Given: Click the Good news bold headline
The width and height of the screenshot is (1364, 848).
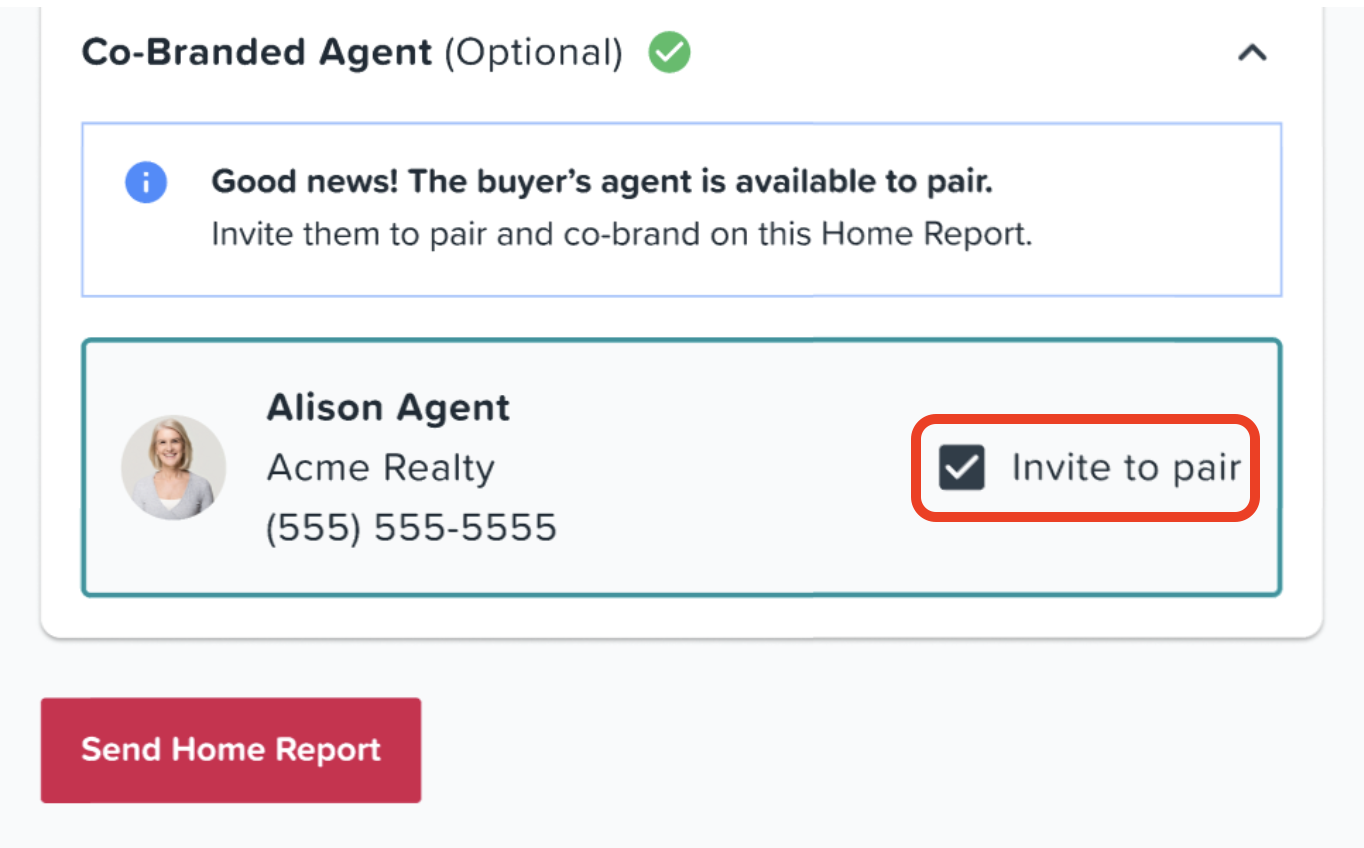Looking at the screenshot, I should point(602,182).
